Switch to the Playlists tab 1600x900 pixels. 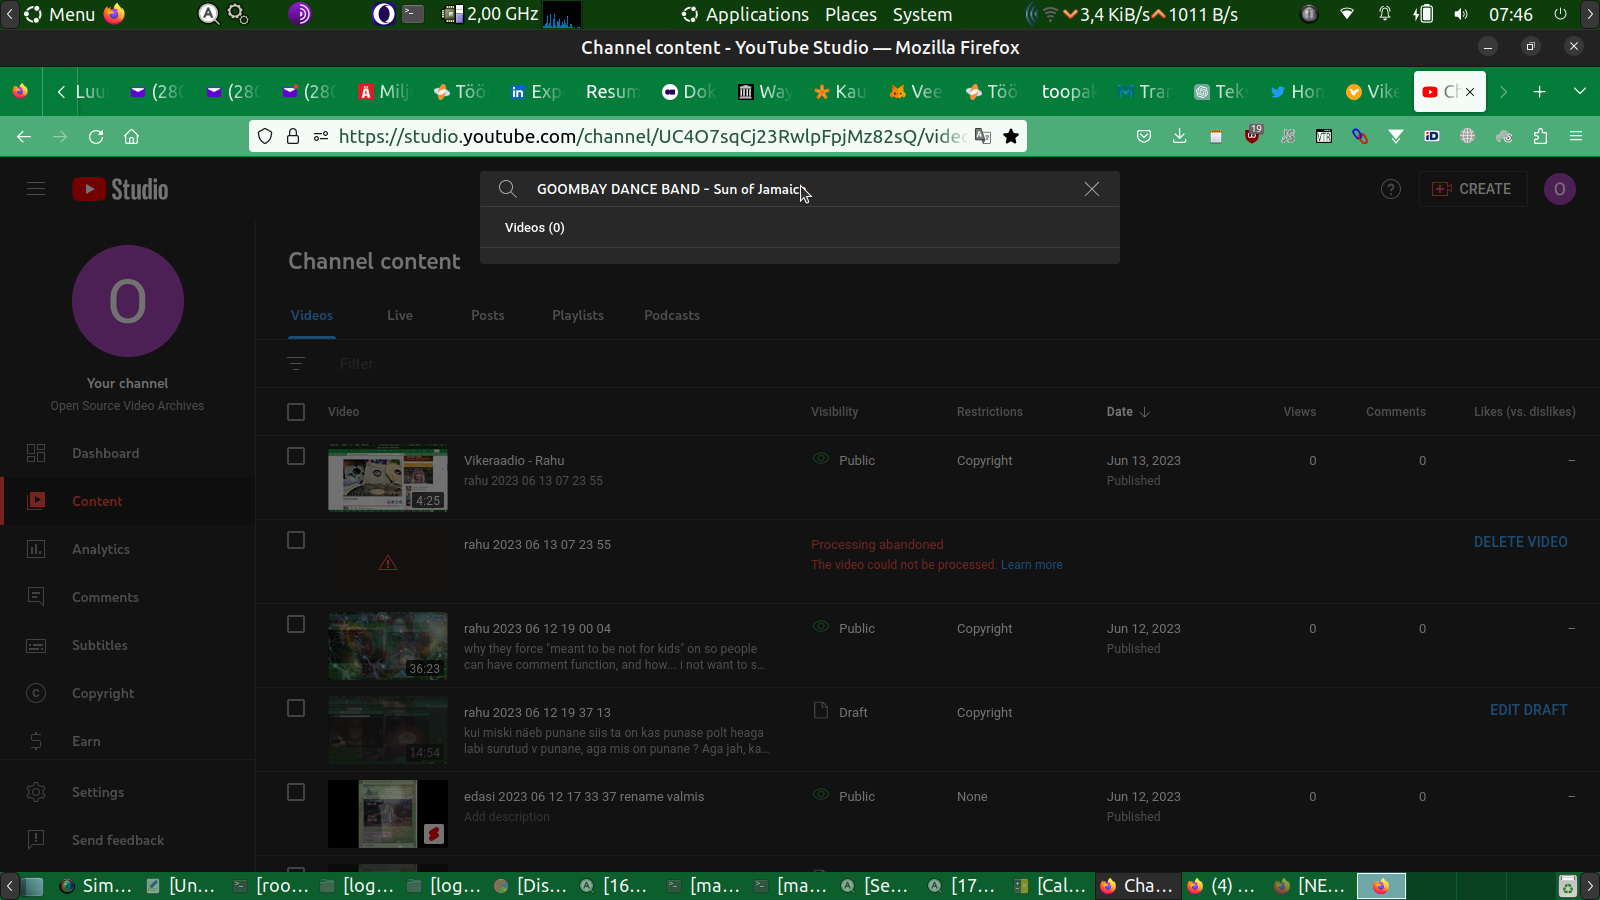click(577, 315)
